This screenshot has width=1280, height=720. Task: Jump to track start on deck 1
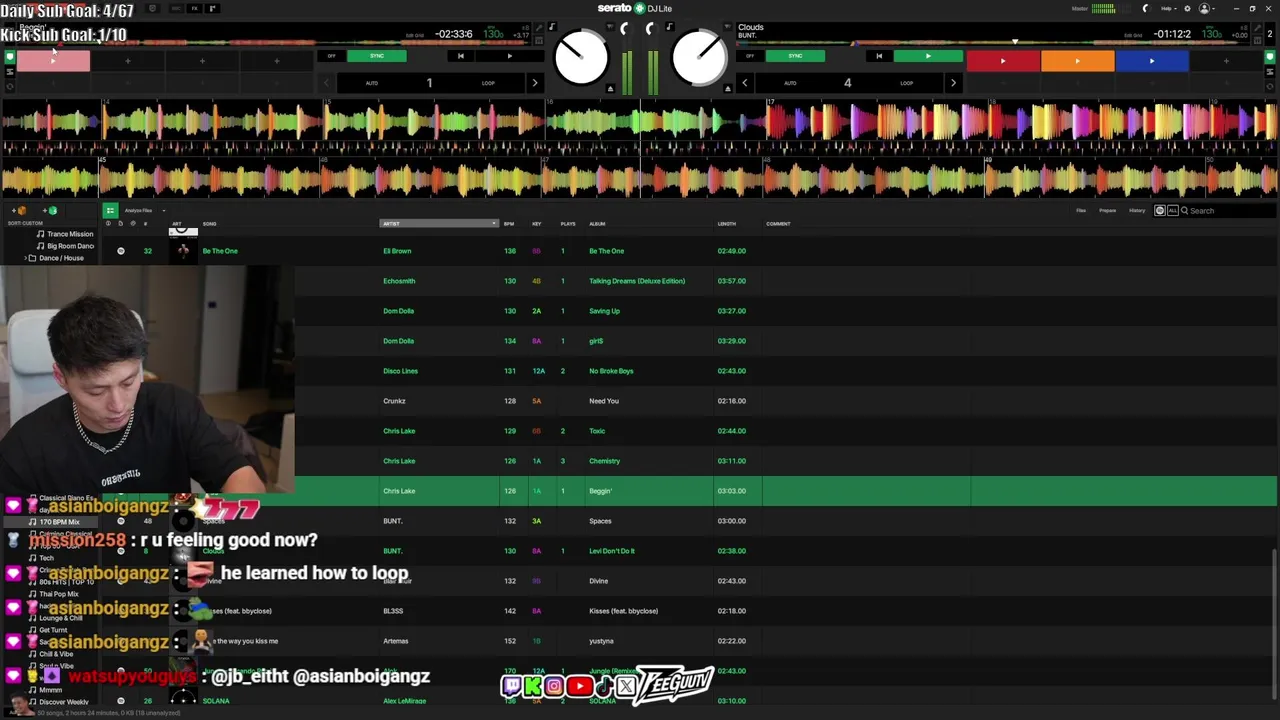point(460,56)
